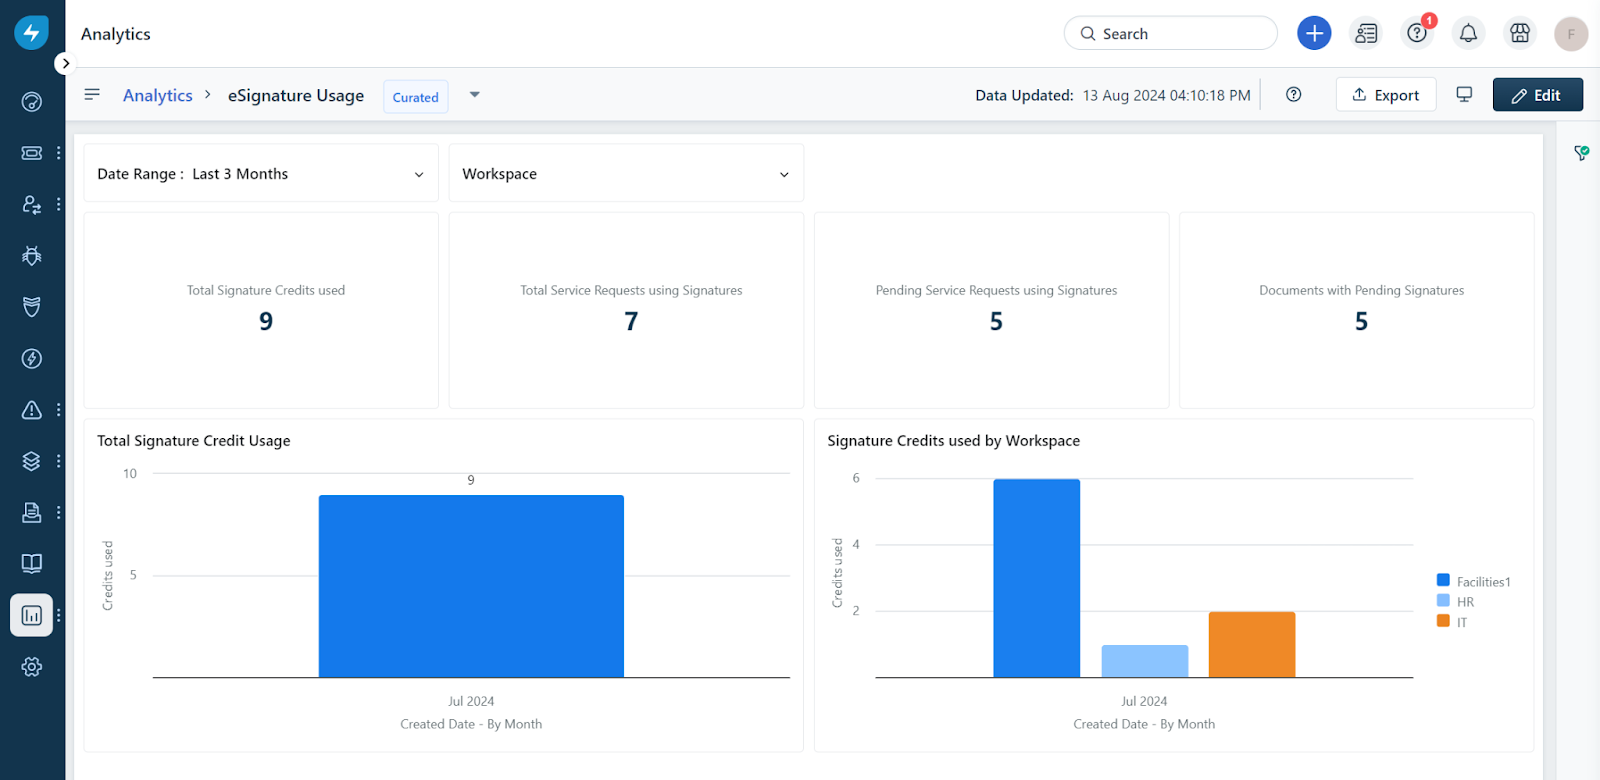Open more options beside the alerts icon

coord(59,410)
